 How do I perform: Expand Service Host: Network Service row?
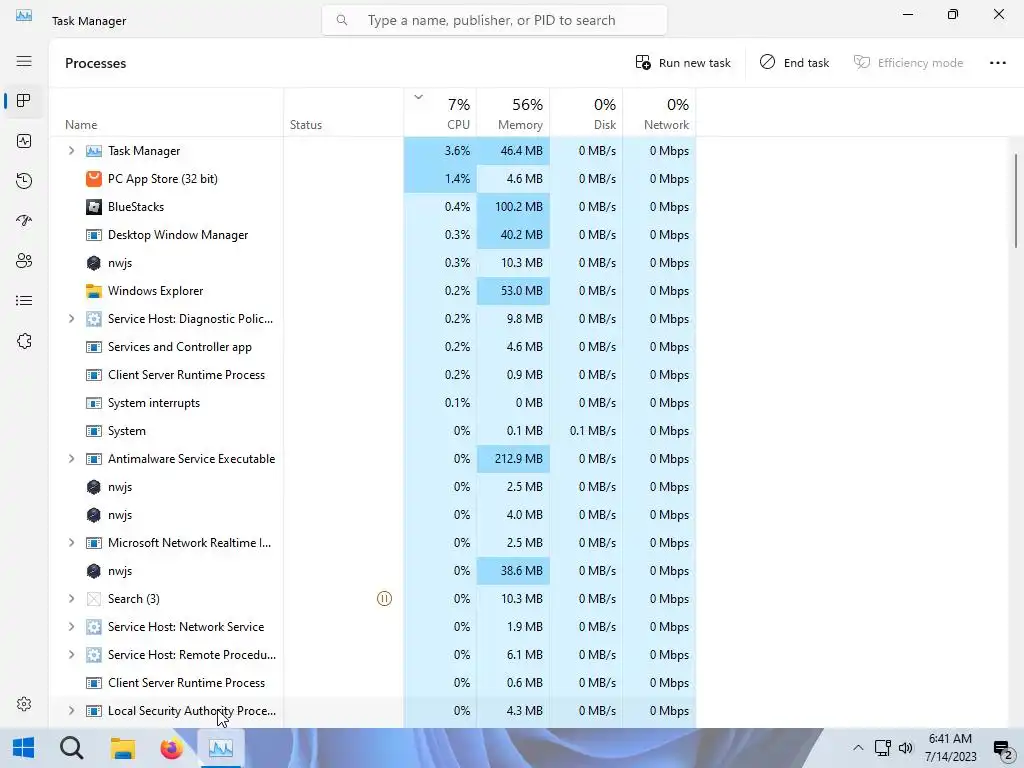pyautogui.click(x=71, y=626)
